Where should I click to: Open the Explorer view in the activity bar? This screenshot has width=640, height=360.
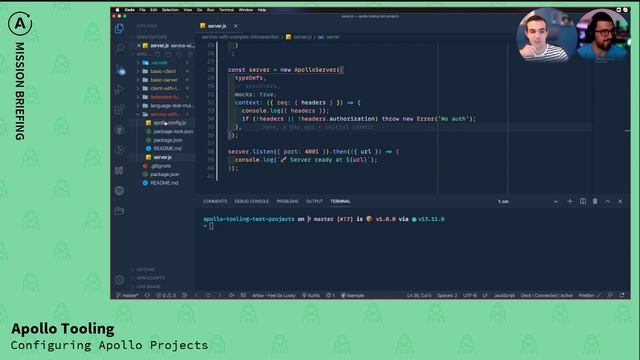119,28
